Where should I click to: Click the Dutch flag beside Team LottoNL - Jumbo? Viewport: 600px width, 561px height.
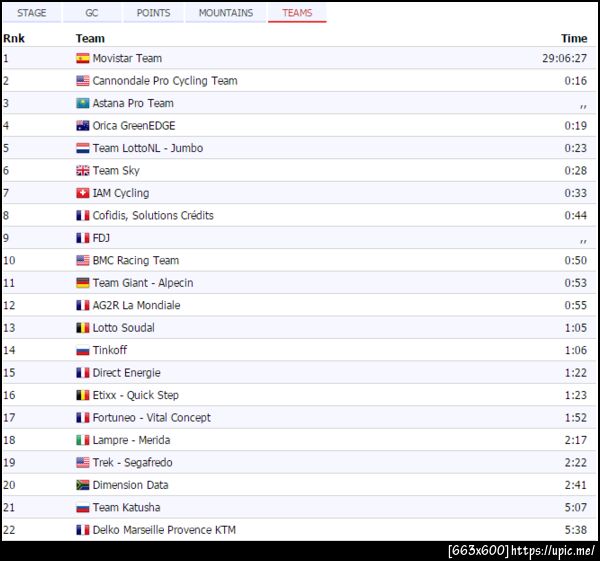[x=83, y=148]
